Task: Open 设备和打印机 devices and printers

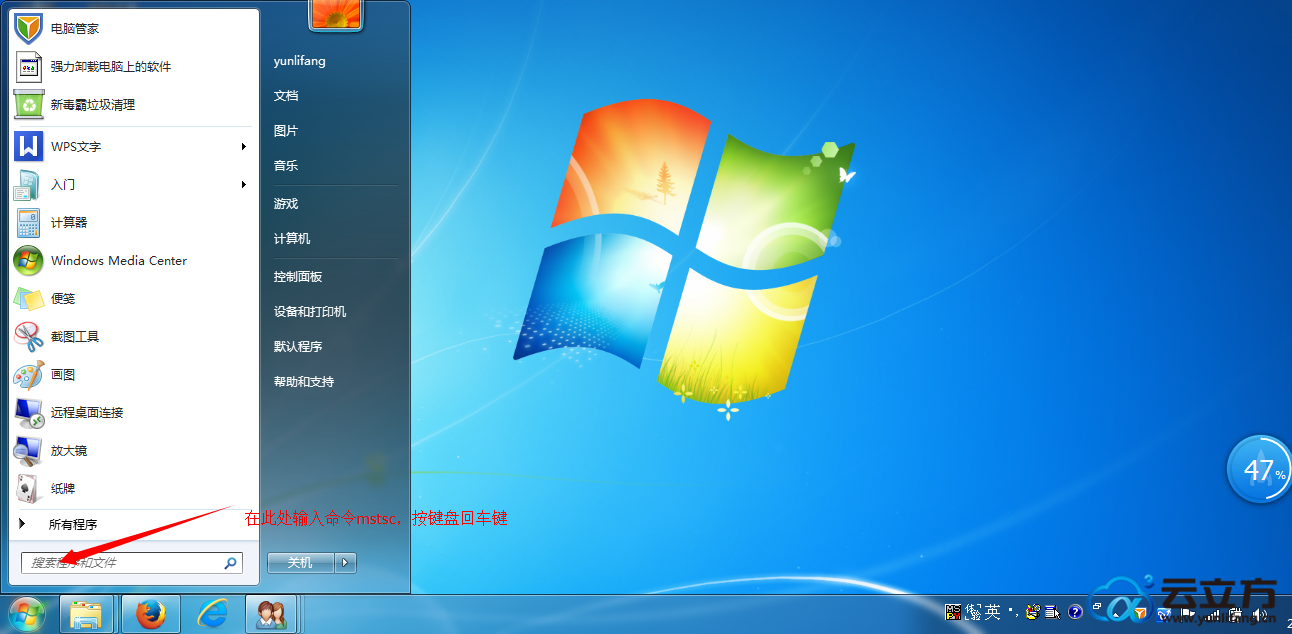Action: [x=310, y=311]
